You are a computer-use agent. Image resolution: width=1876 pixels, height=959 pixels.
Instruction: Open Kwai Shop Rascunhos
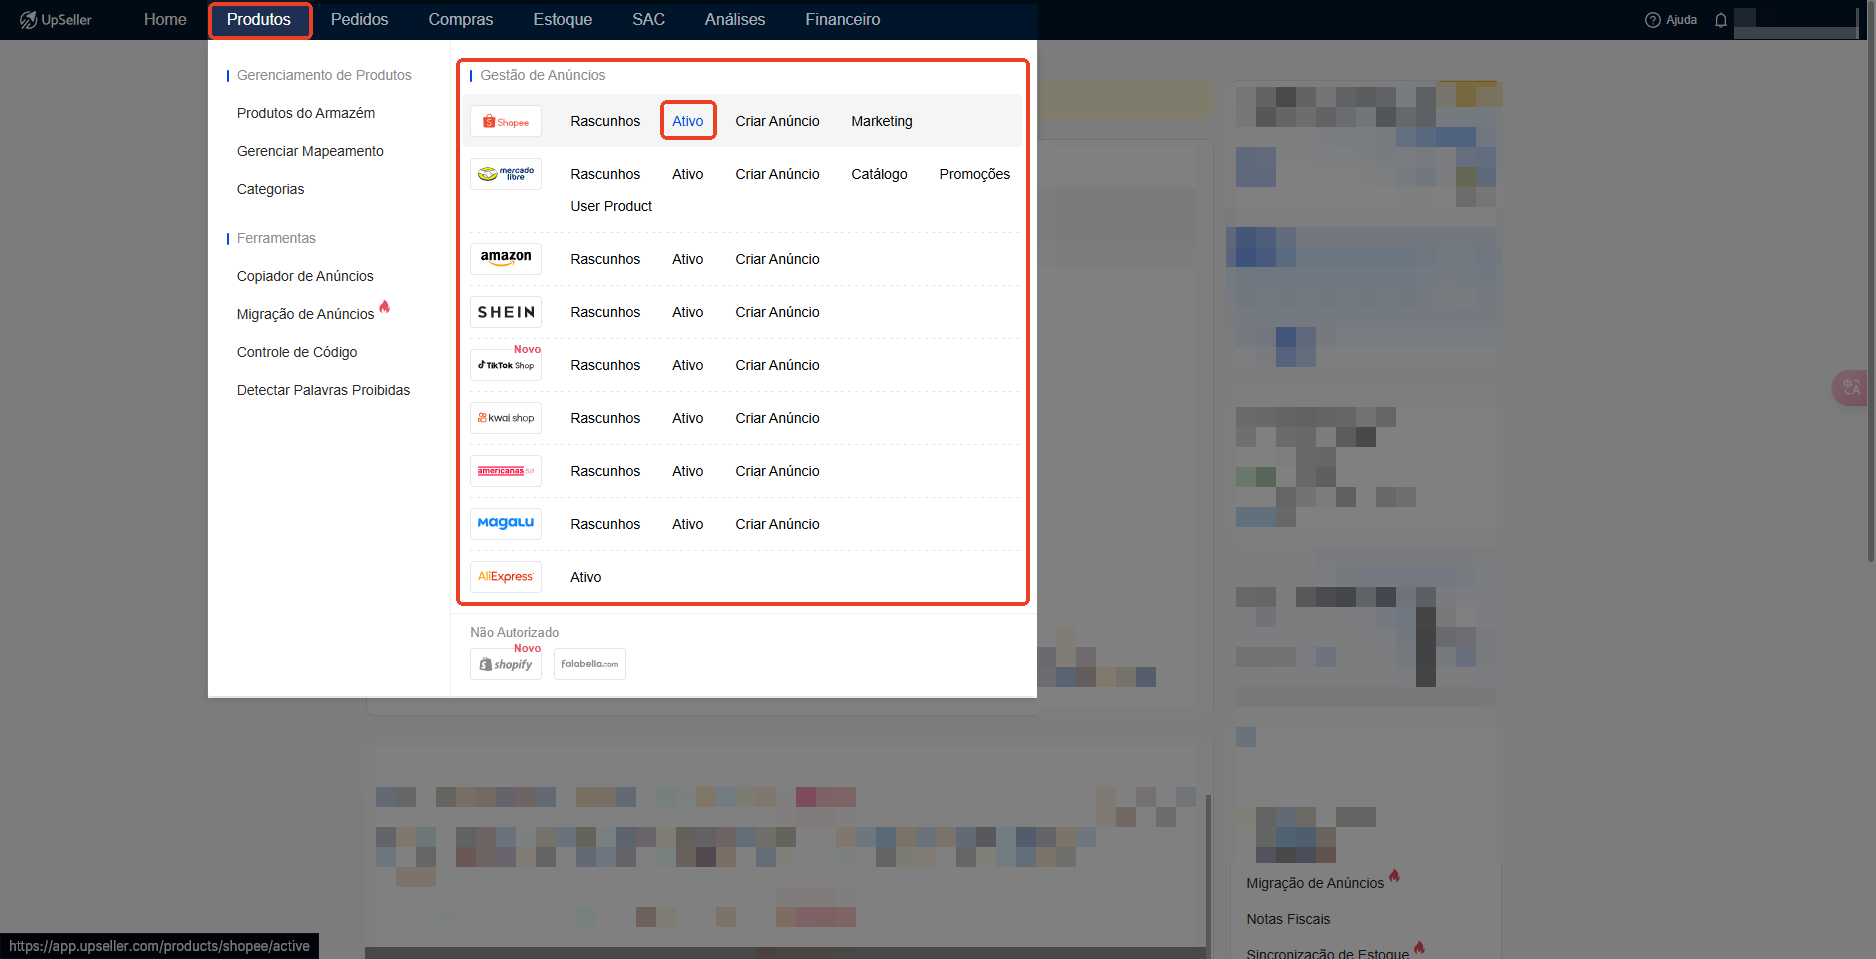point(605,418)
